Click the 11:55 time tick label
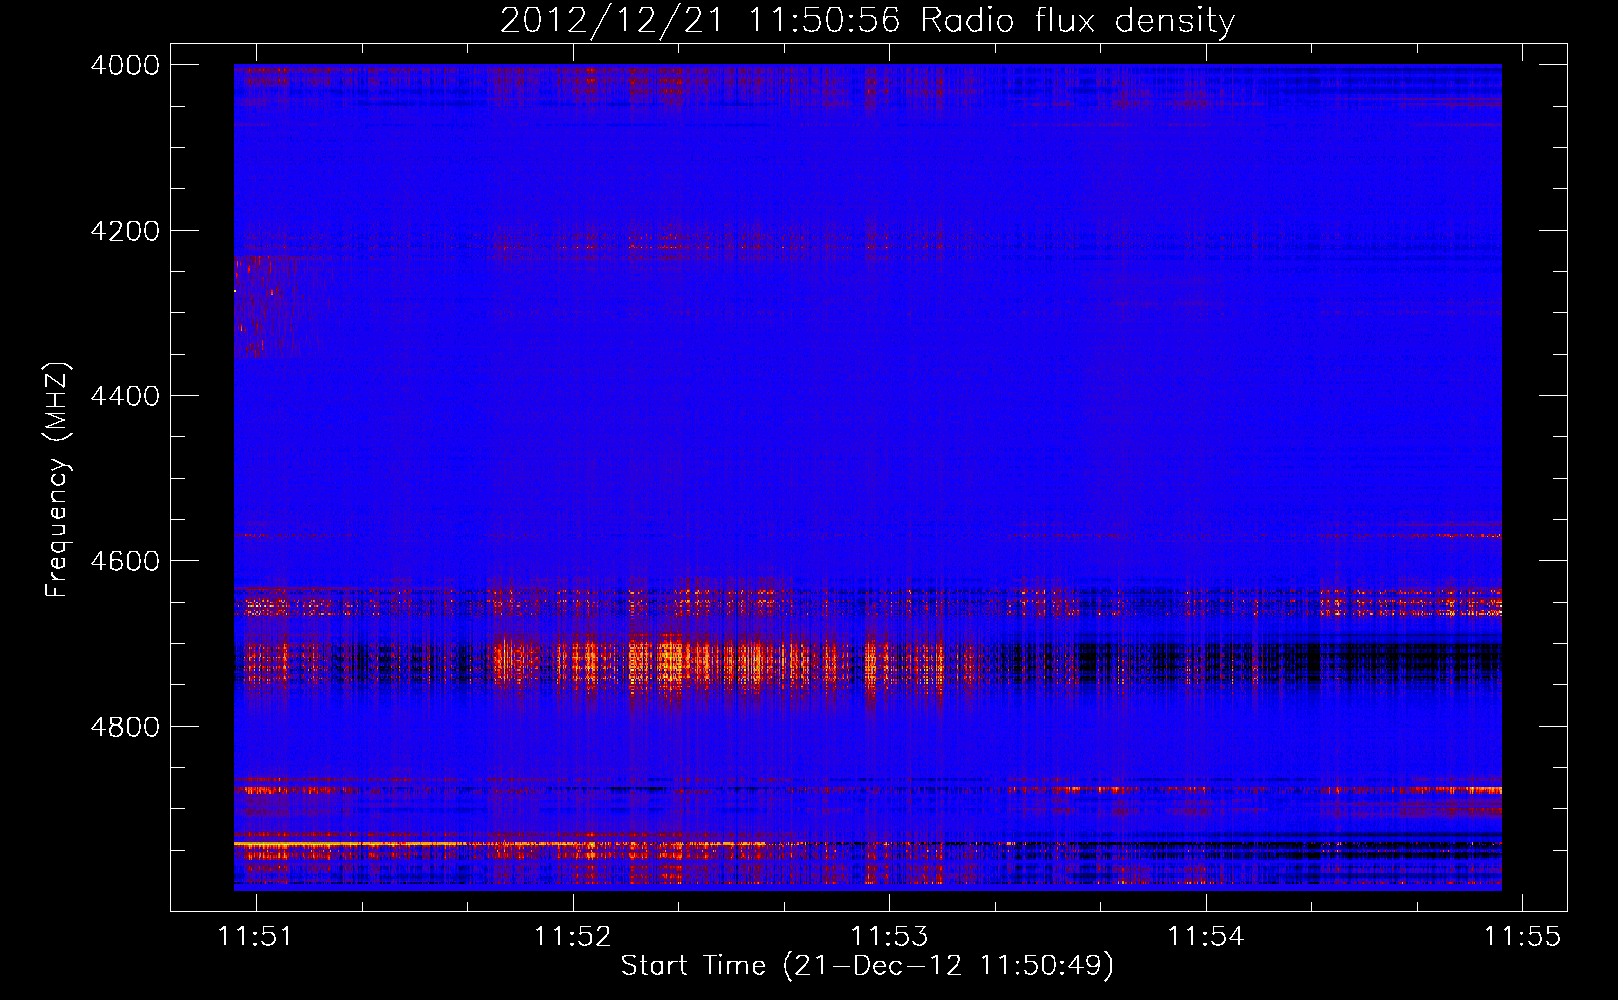 tap(1522, 936)
